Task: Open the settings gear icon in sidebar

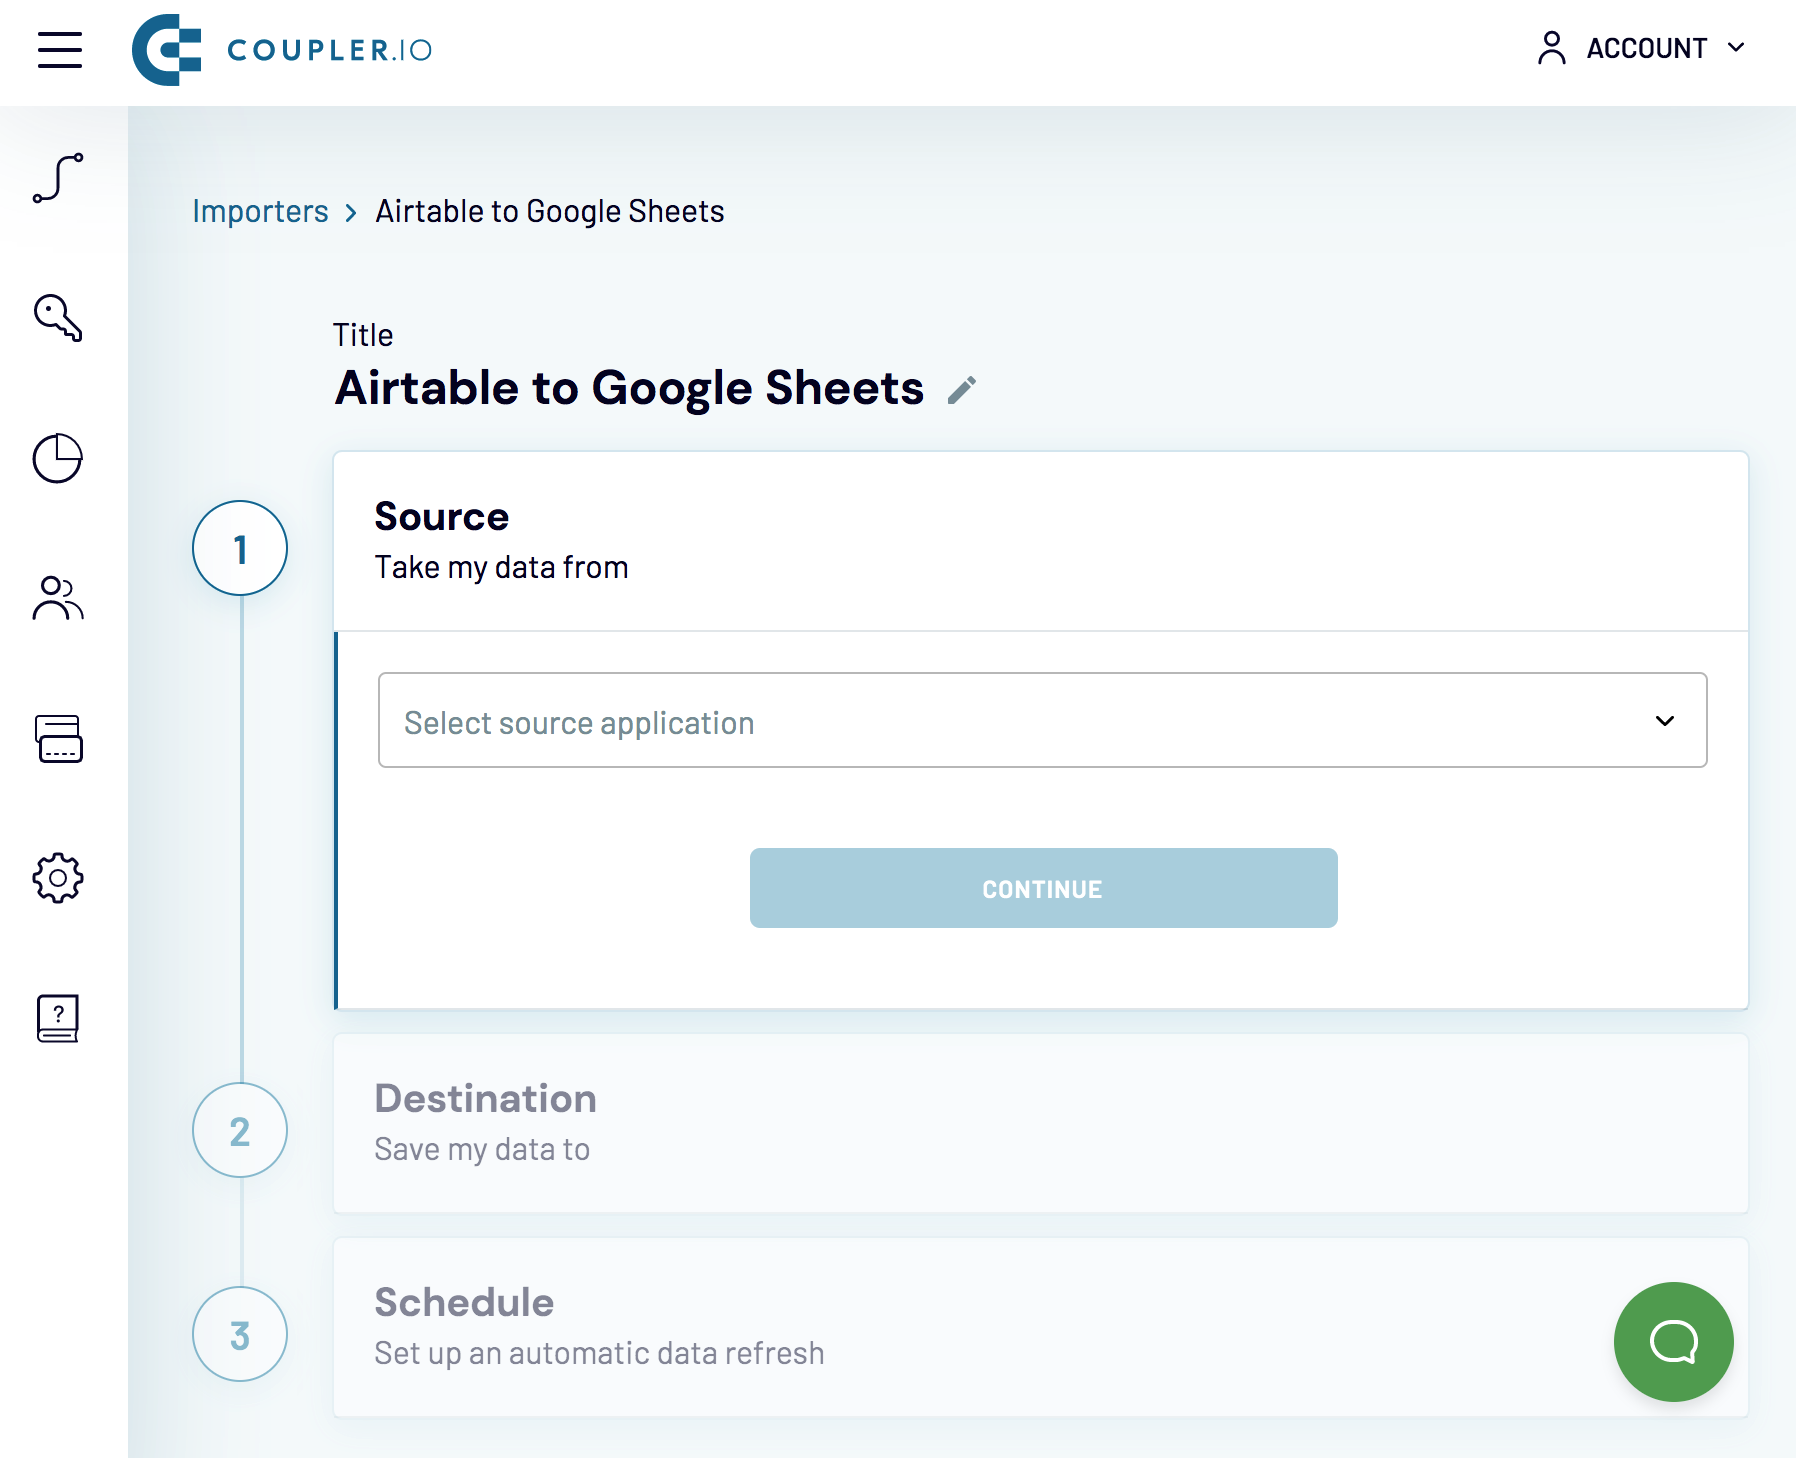Action: point(58,878)
